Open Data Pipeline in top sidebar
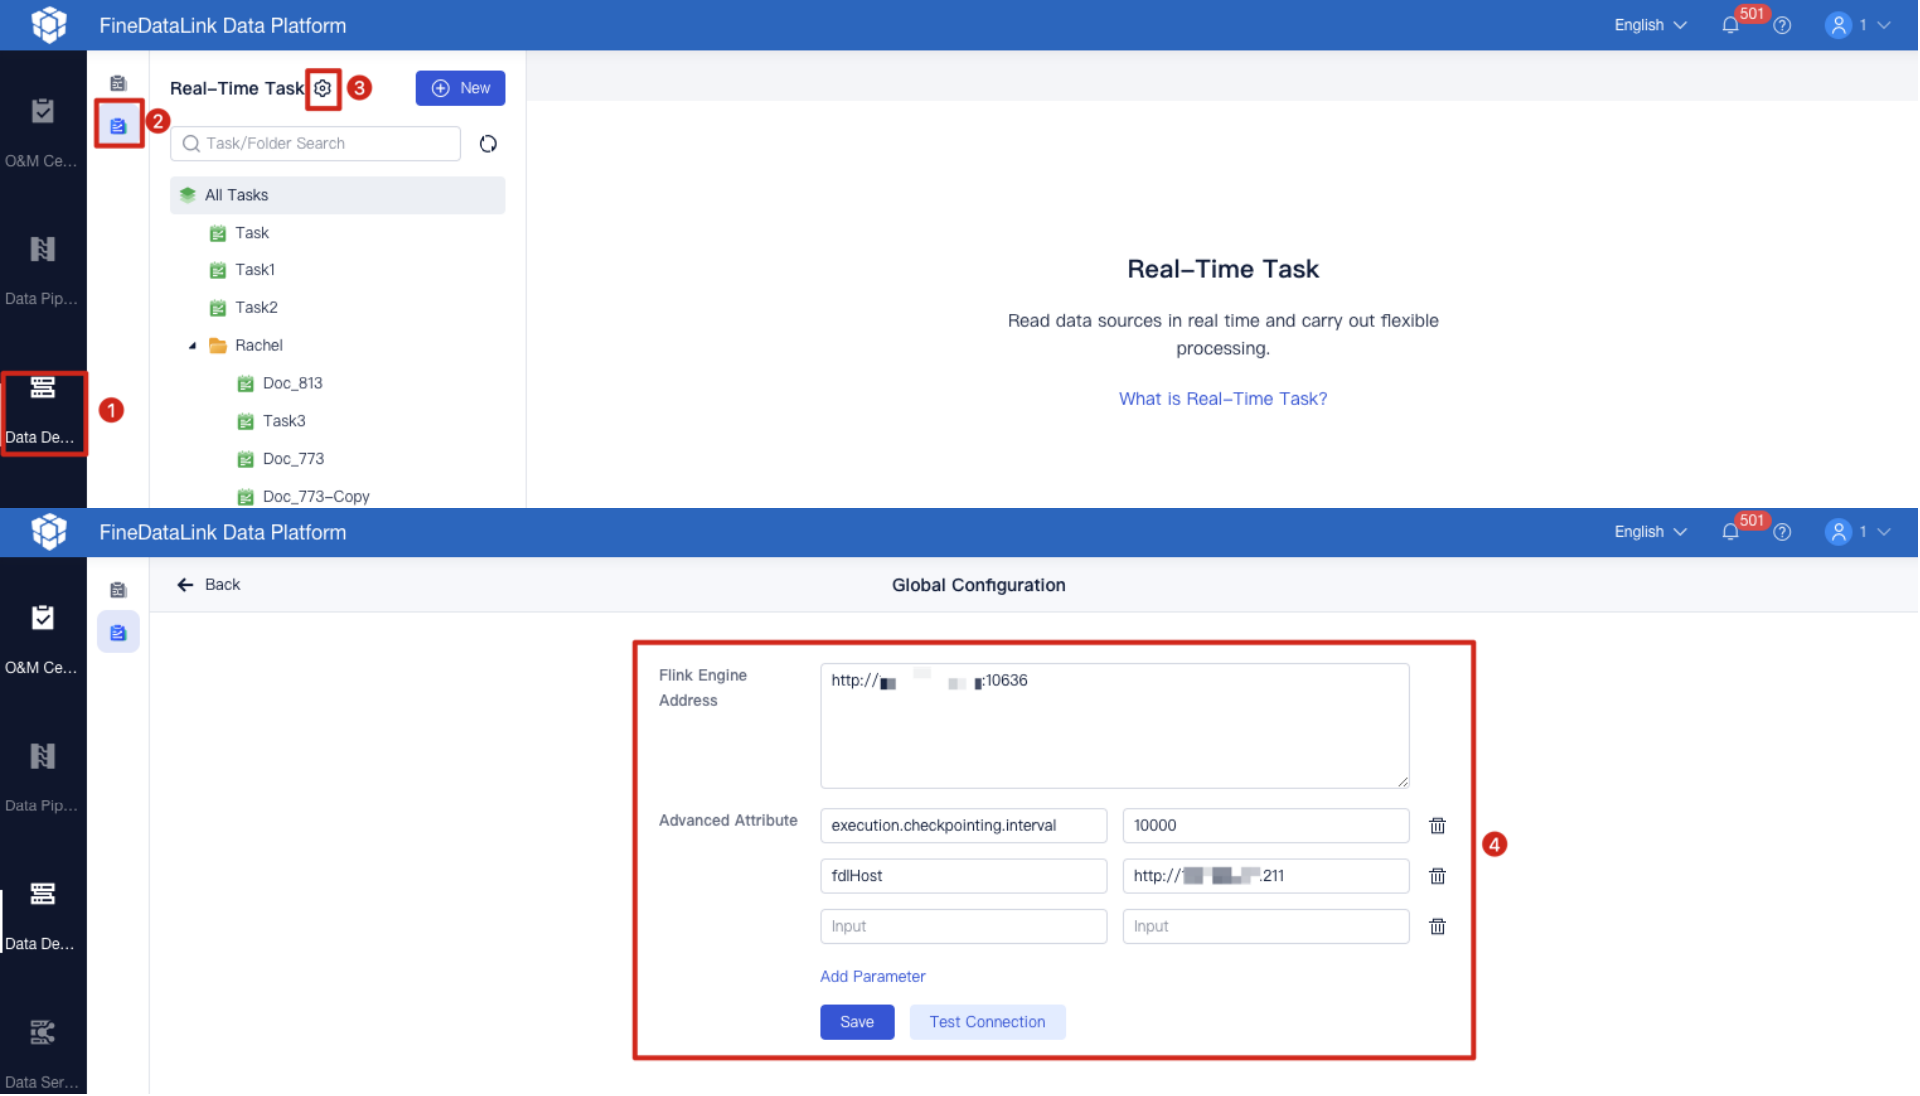Viewport: 1920px width, 1096px height. [42, 269]
